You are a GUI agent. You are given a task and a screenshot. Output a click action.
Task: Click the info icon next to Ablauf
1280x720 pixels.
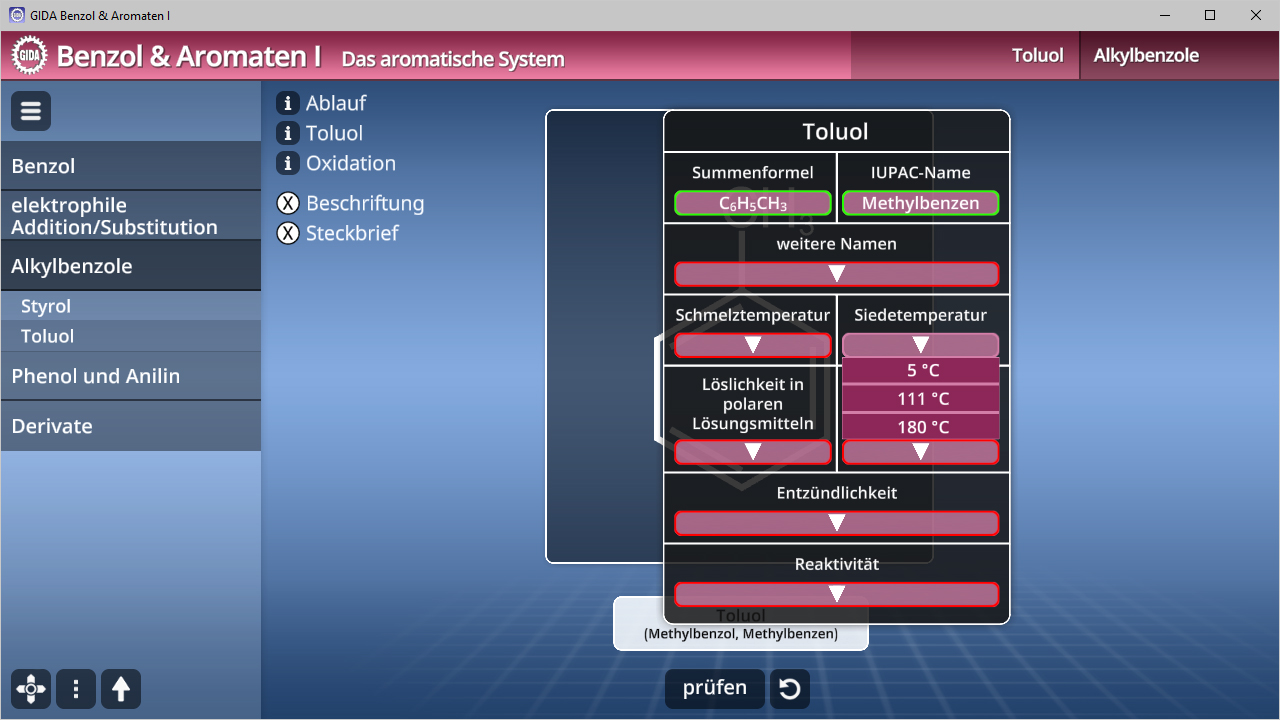pos(288,103)
